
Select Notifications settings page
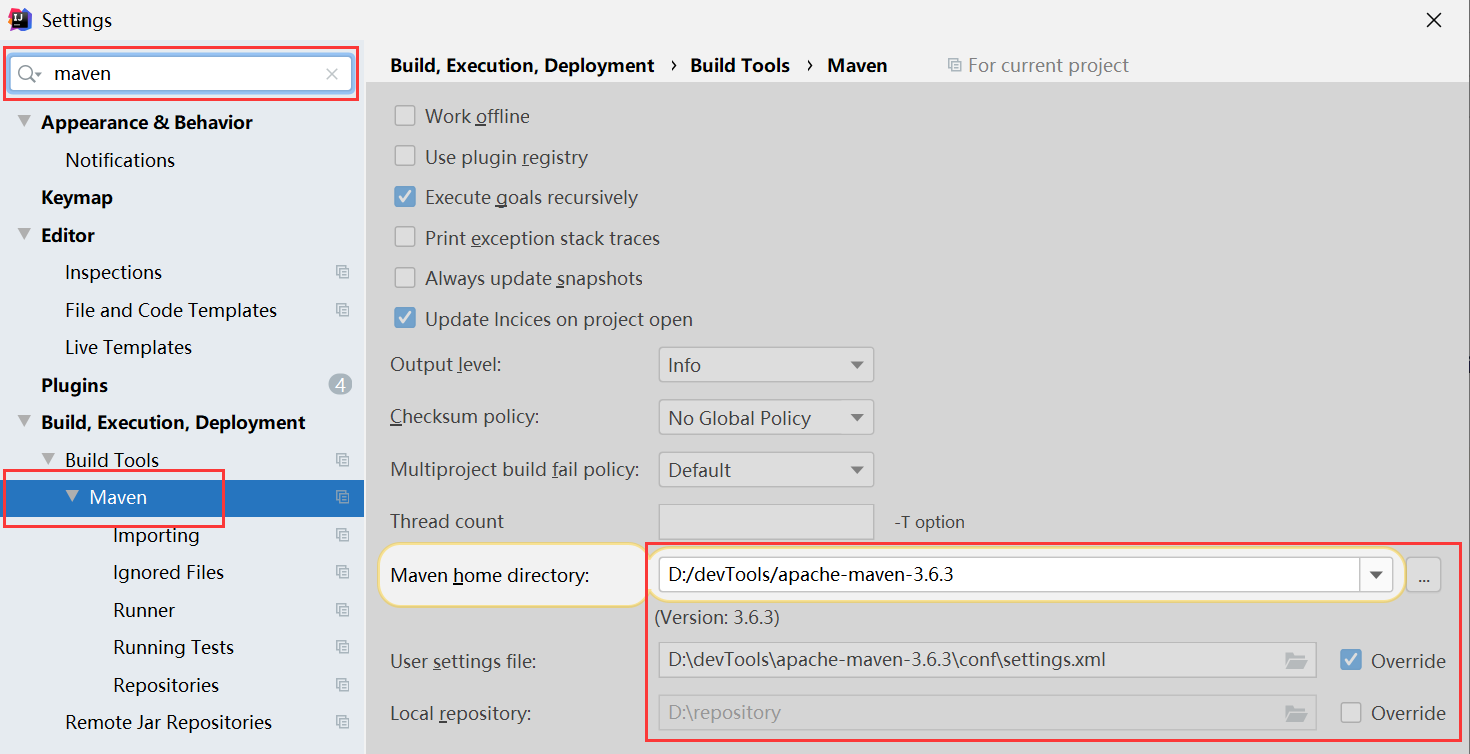click(120, 160)
